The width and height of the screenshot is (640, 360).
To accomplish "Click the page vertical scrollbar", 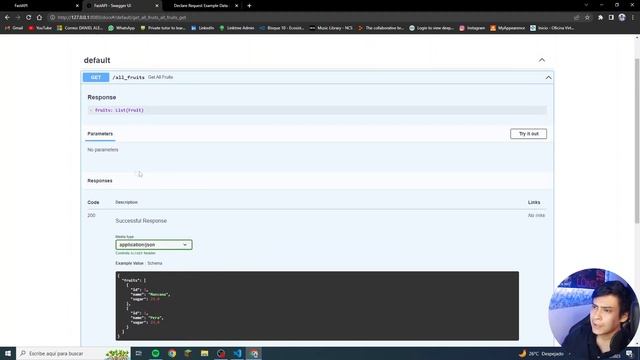I will click(x=637, y=141).
